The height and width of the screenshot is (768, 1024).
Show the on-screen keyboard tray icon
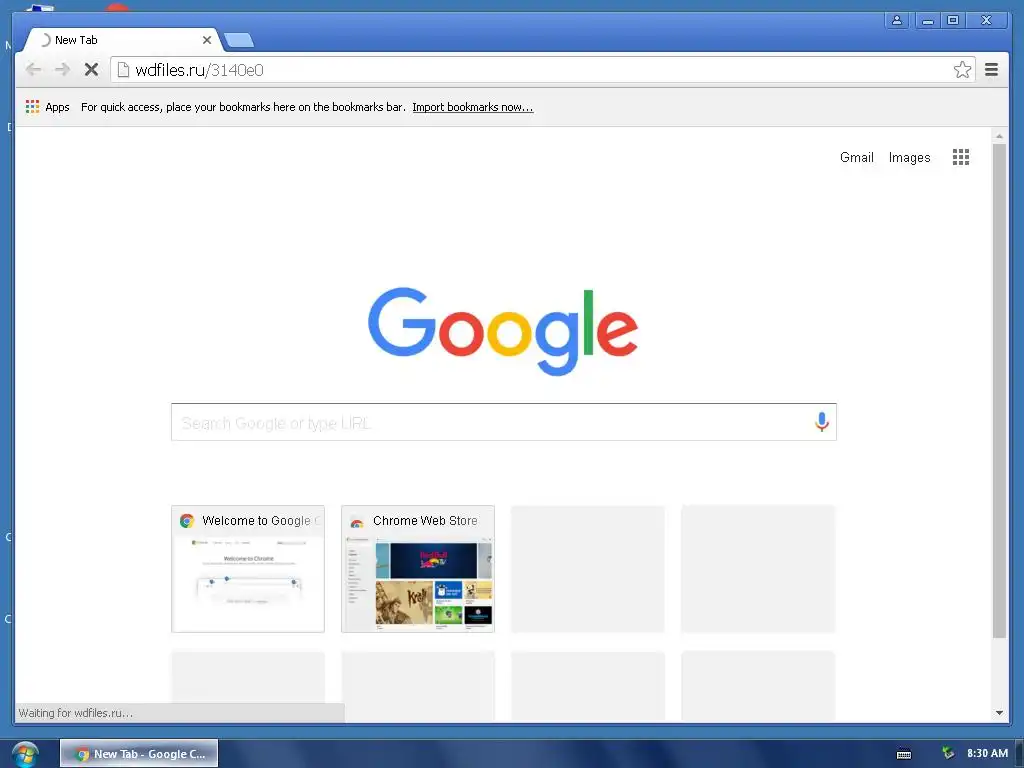click(x=904, y=754)
